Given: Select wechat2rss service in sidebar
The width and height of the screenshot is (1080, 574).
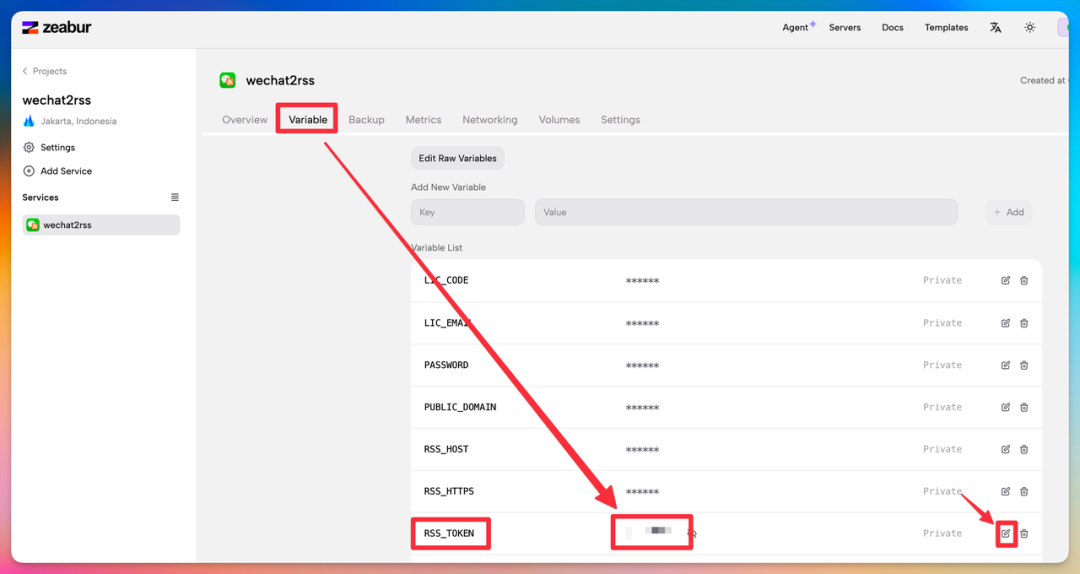Looking at the screenshot, I should pyautogui.click(x=101, y=225).
